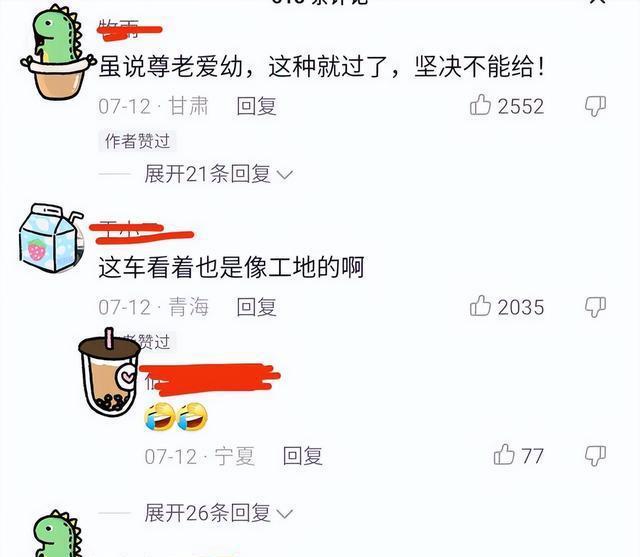
Task: Click the 作者赞过 tag under first comment
Action: tap(137, 141)
